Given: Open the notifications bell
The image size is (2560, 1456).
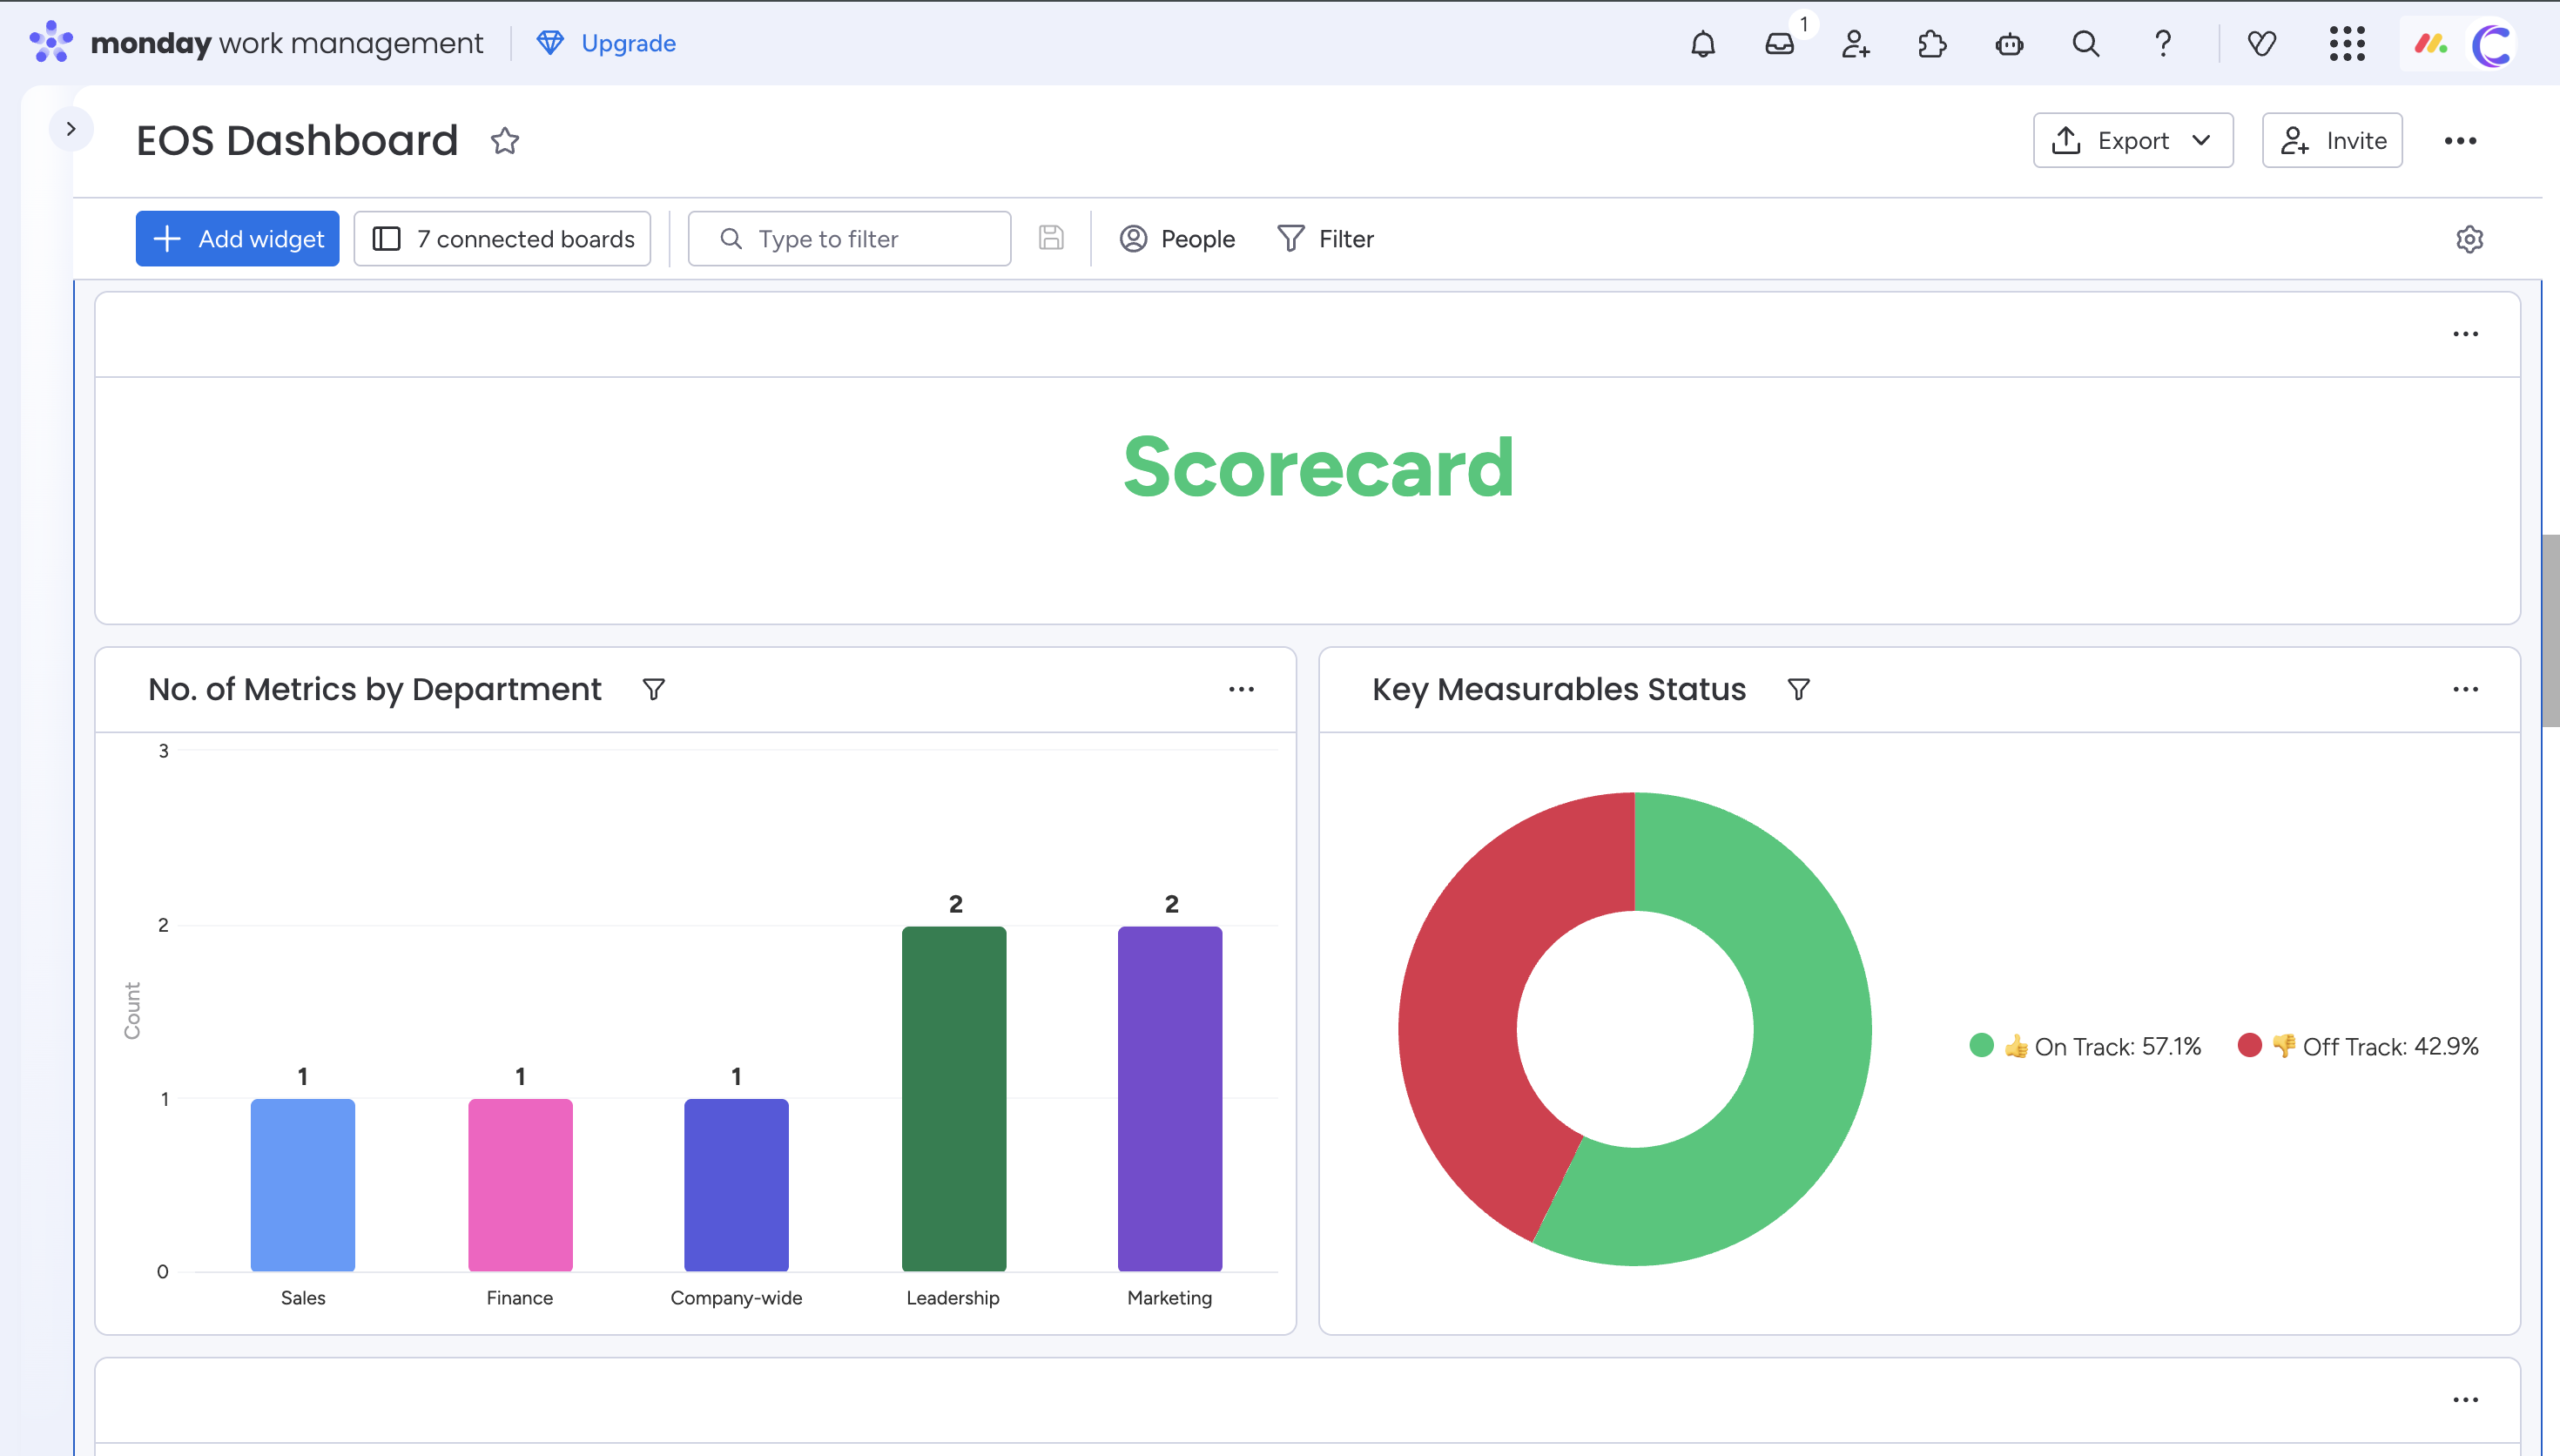Looking at the screenshot, I should click(1703, 44).
